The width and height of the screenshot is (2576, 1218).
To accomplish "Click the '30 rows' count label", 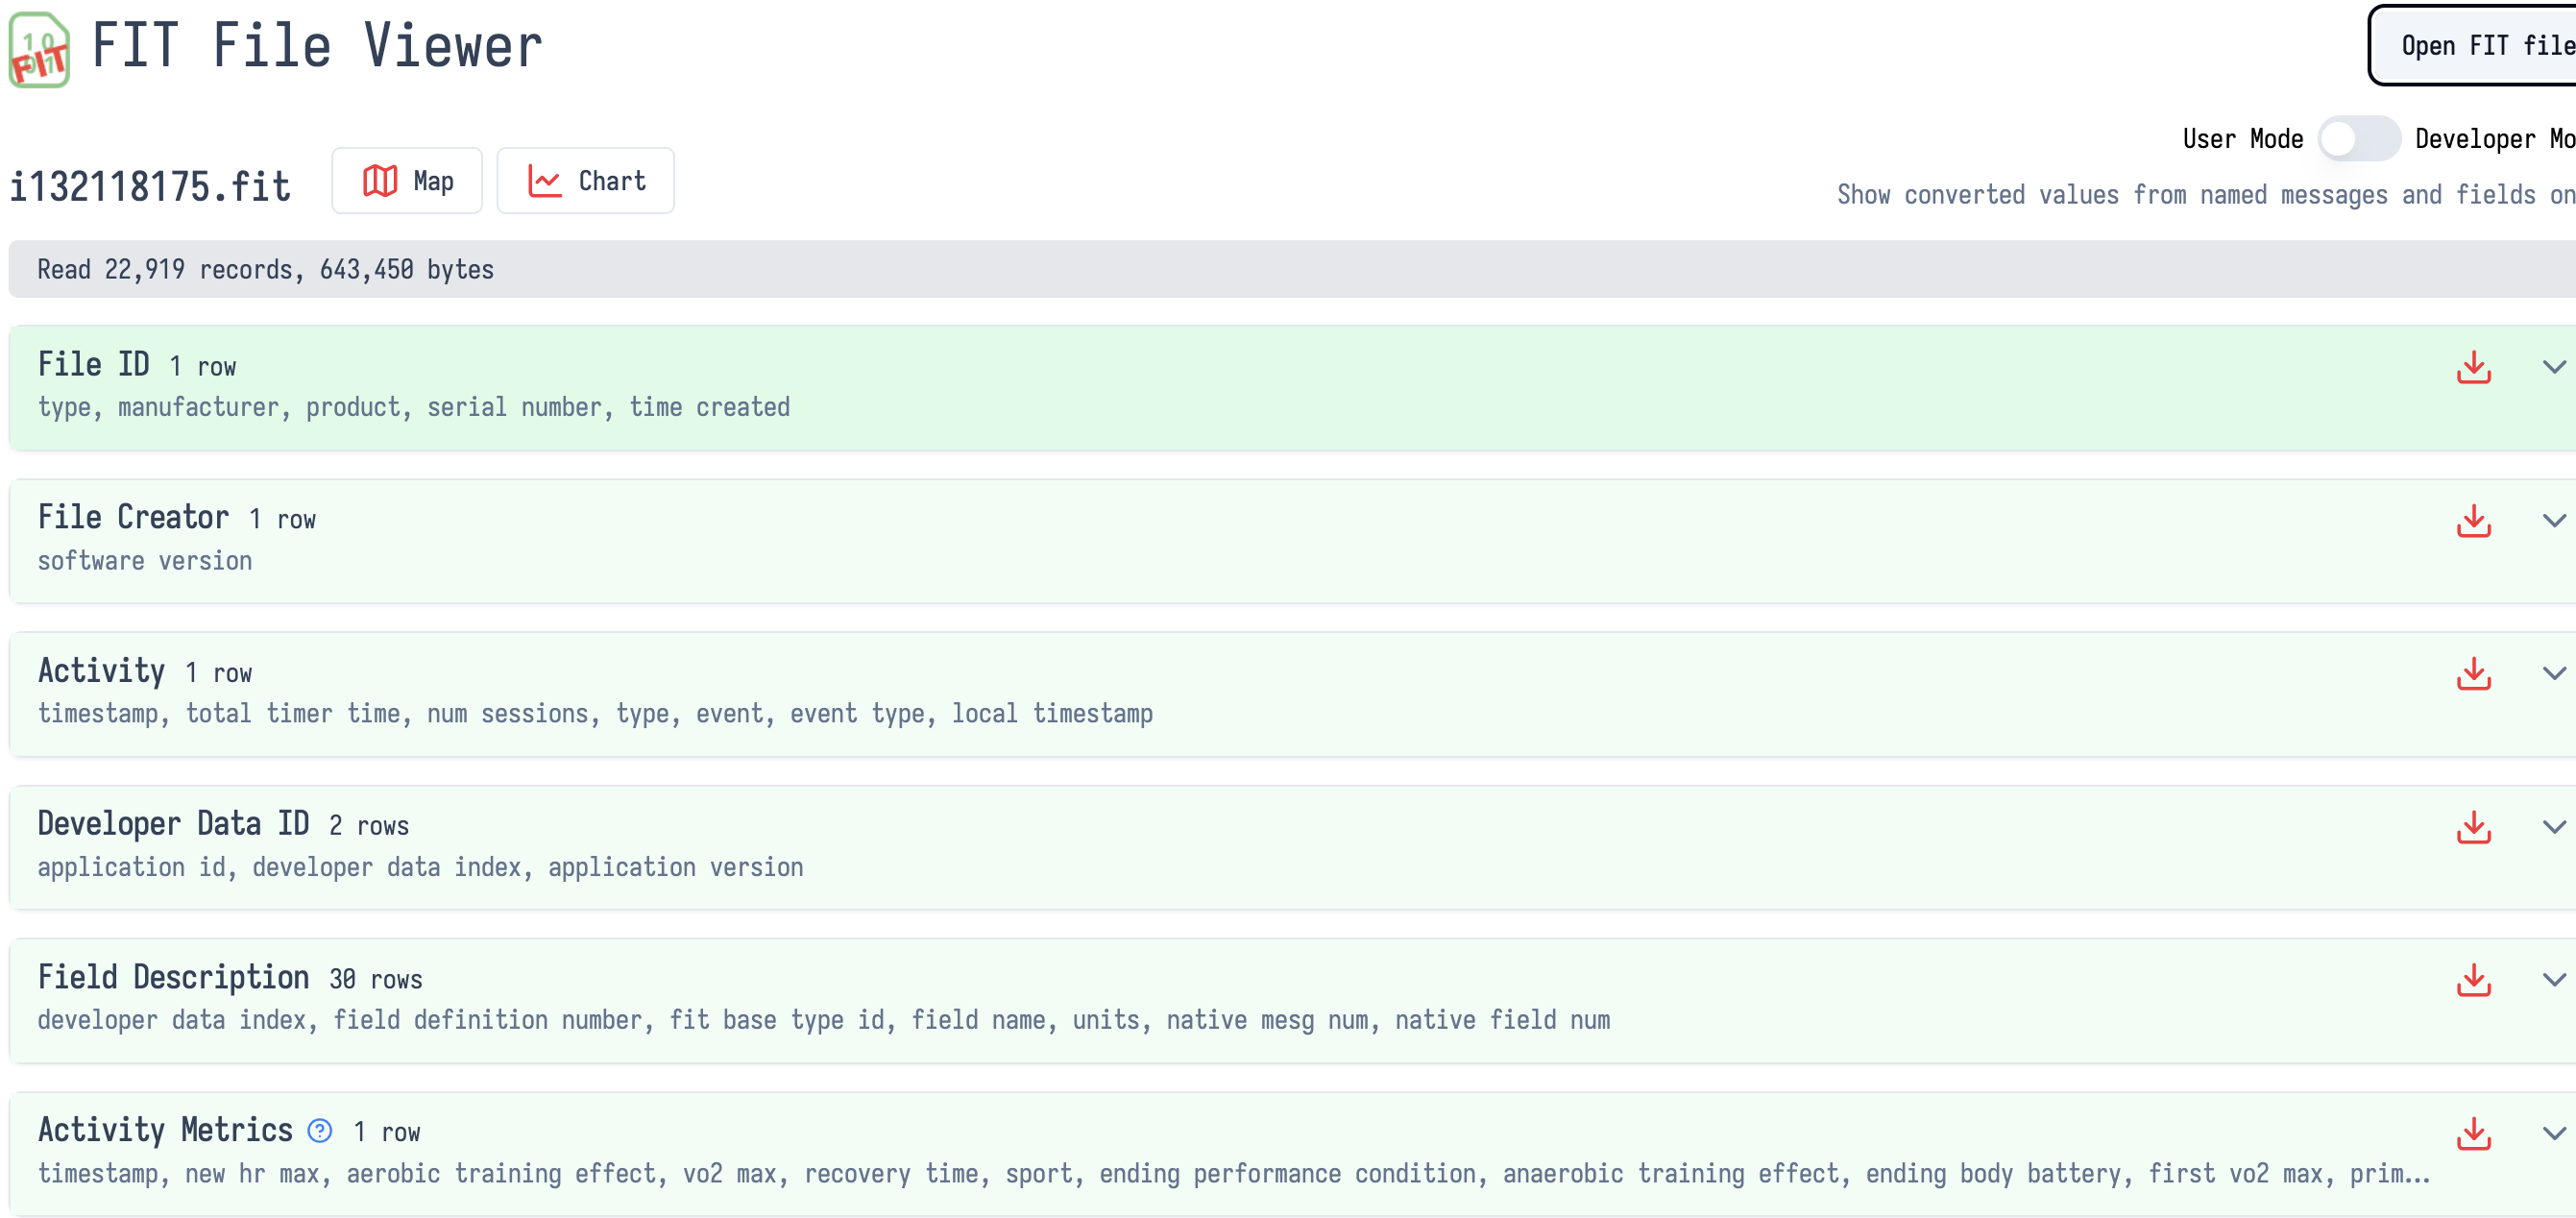I will 376,980.
